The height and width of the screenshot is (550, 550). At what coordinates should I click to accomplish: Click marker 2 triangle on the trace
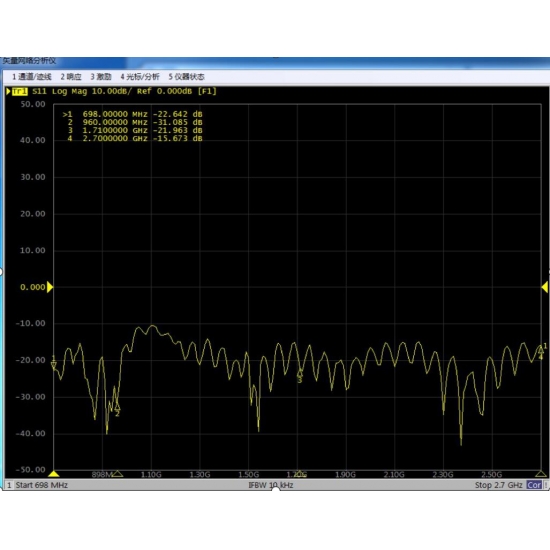click(x=117, y=406)
